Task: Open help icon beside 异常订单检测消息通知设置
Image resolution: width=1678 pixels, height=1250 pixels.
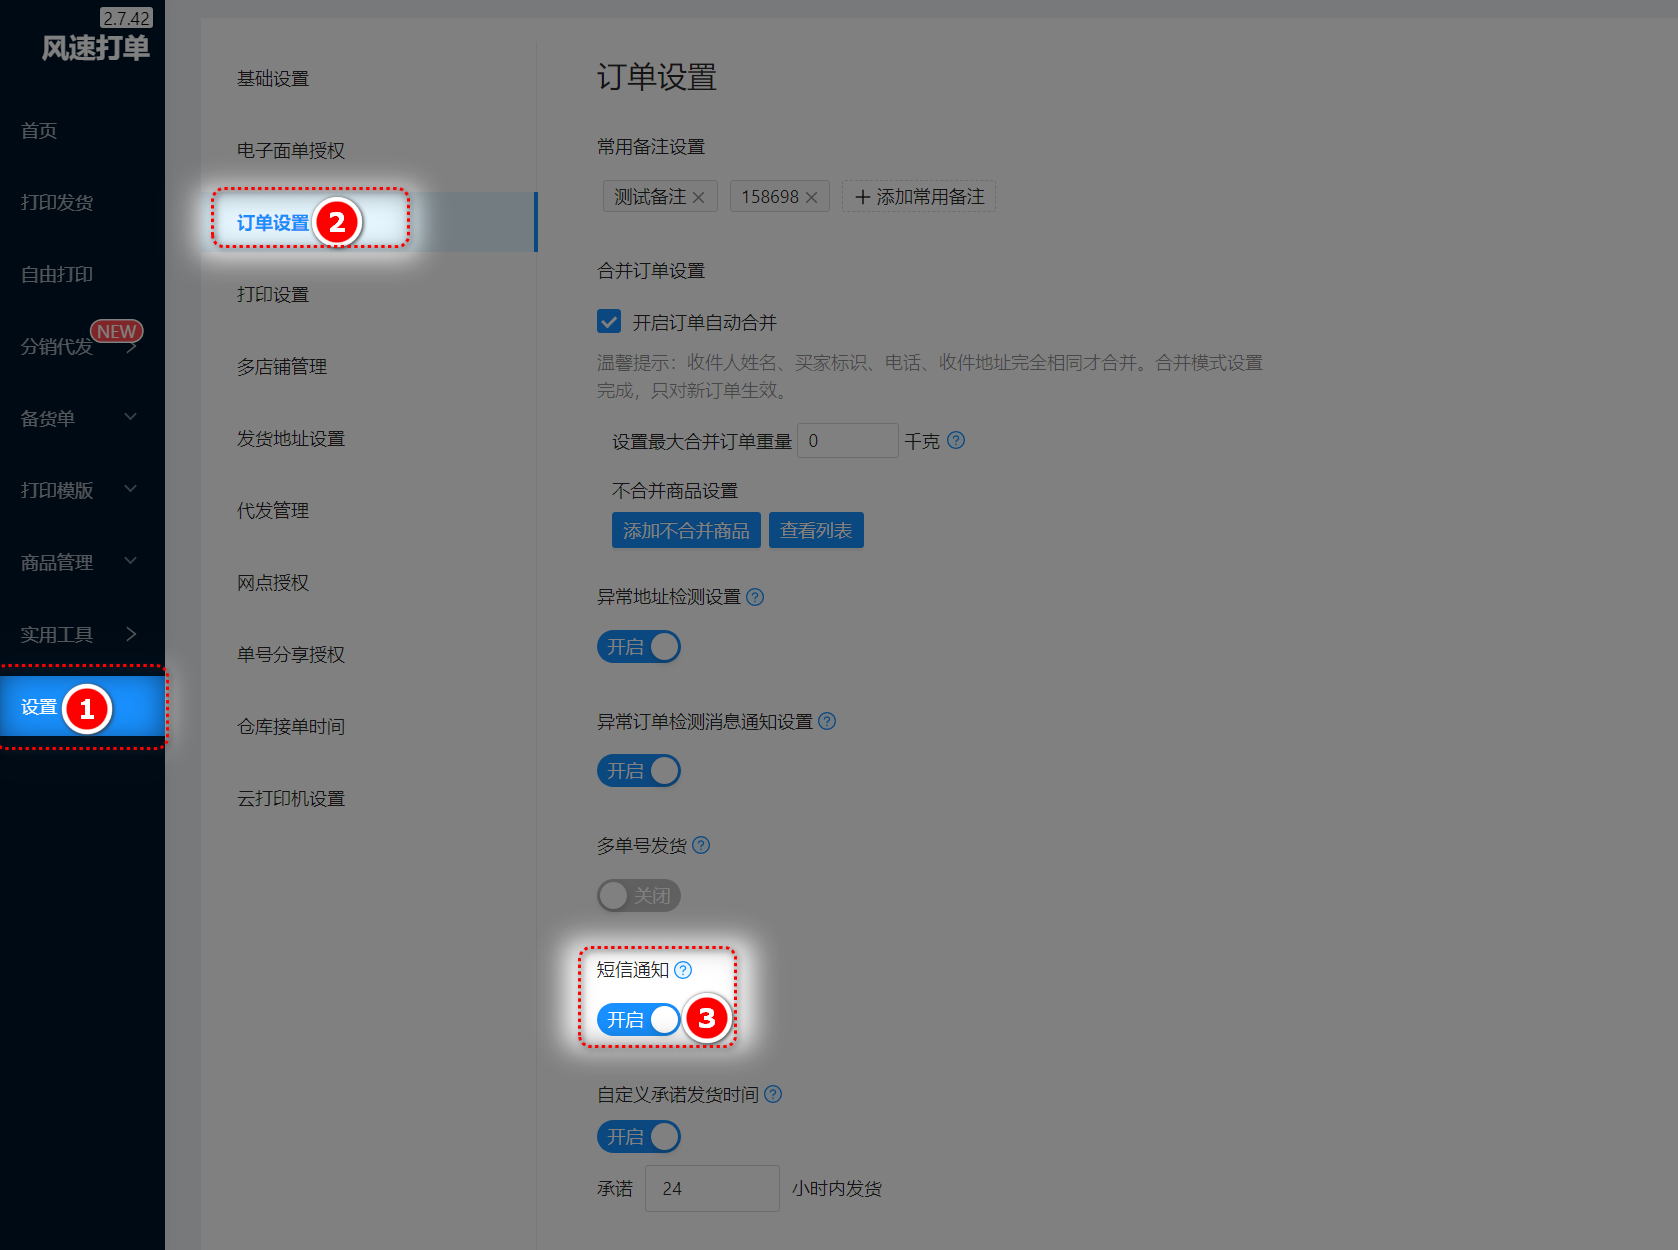Action: point(827,721)
